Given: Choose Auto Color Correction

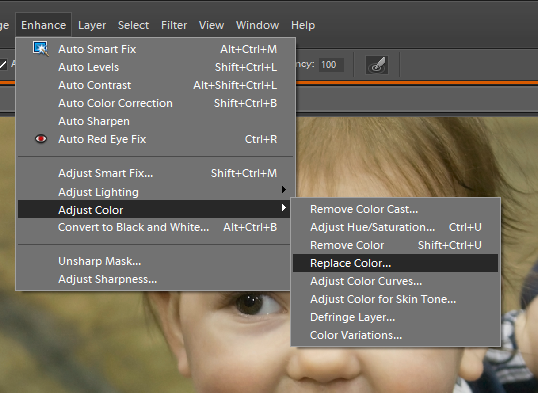Looking at the screenshot, I should pyautogui.click(x=154, y=103).
